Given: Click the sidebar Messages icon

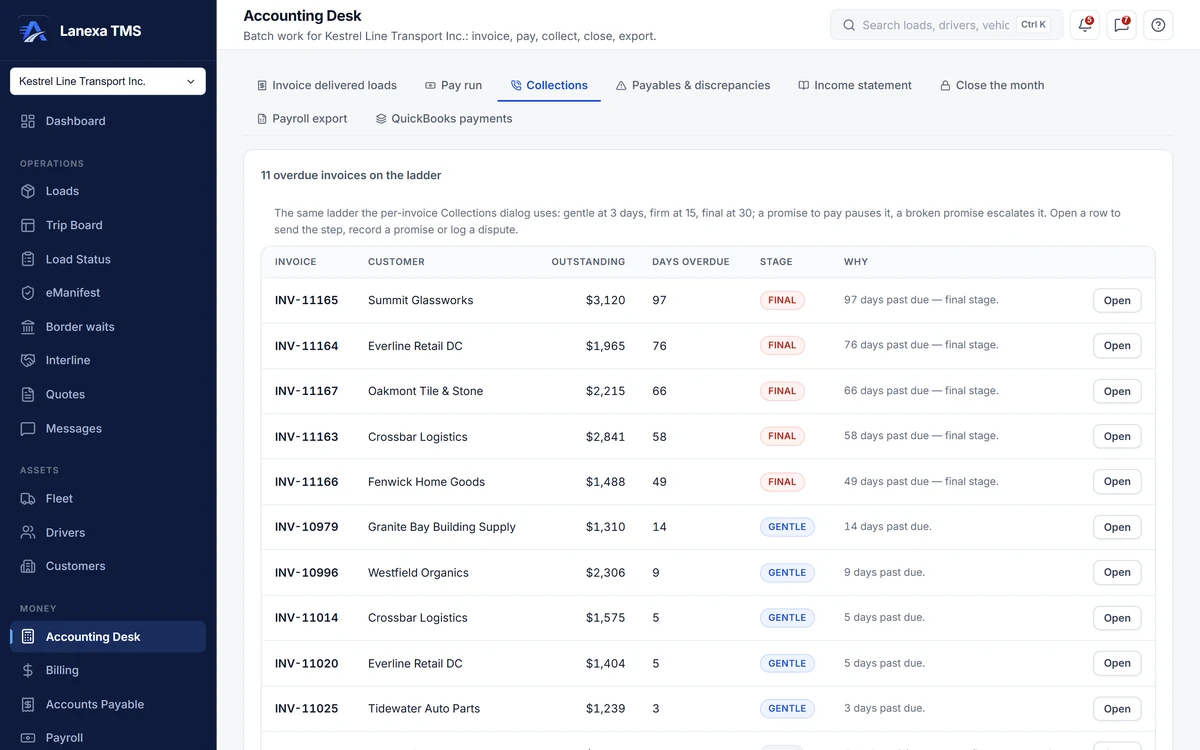Looking at the screenshot, I should click(28, 428).
